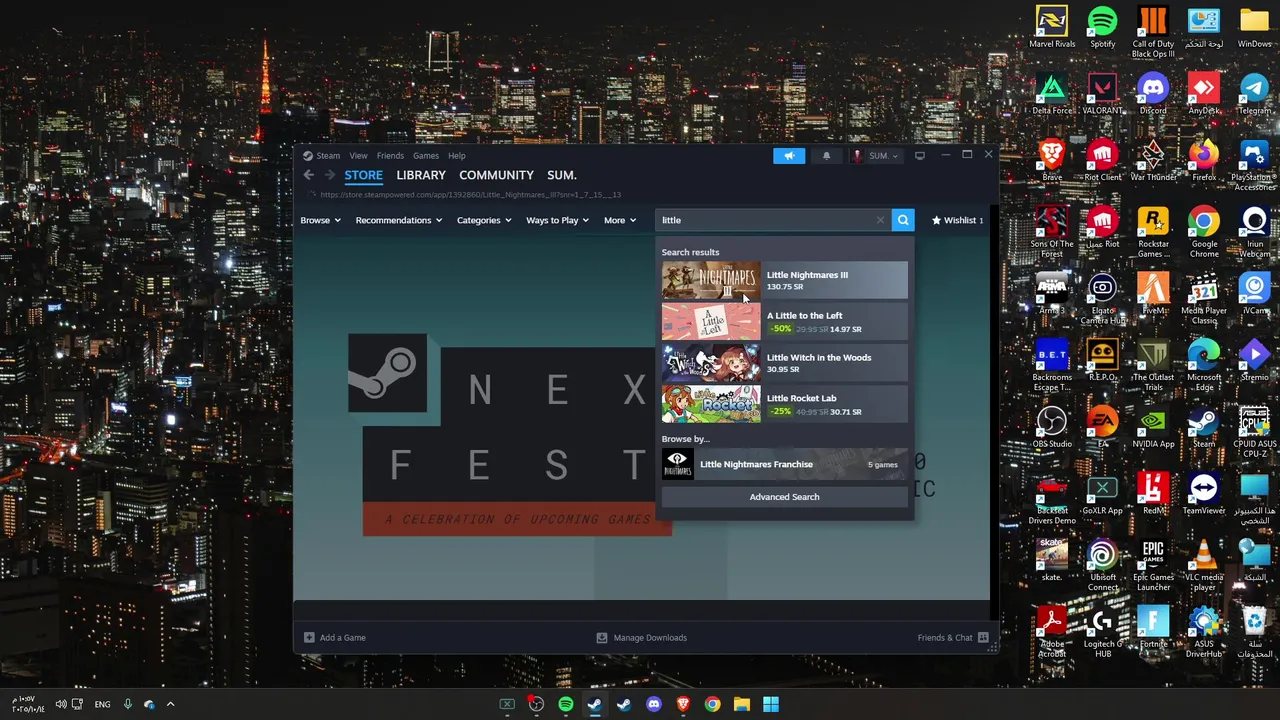Select the Telegram desktop icon
The image size is (1280, 720).
point(1255,94)
